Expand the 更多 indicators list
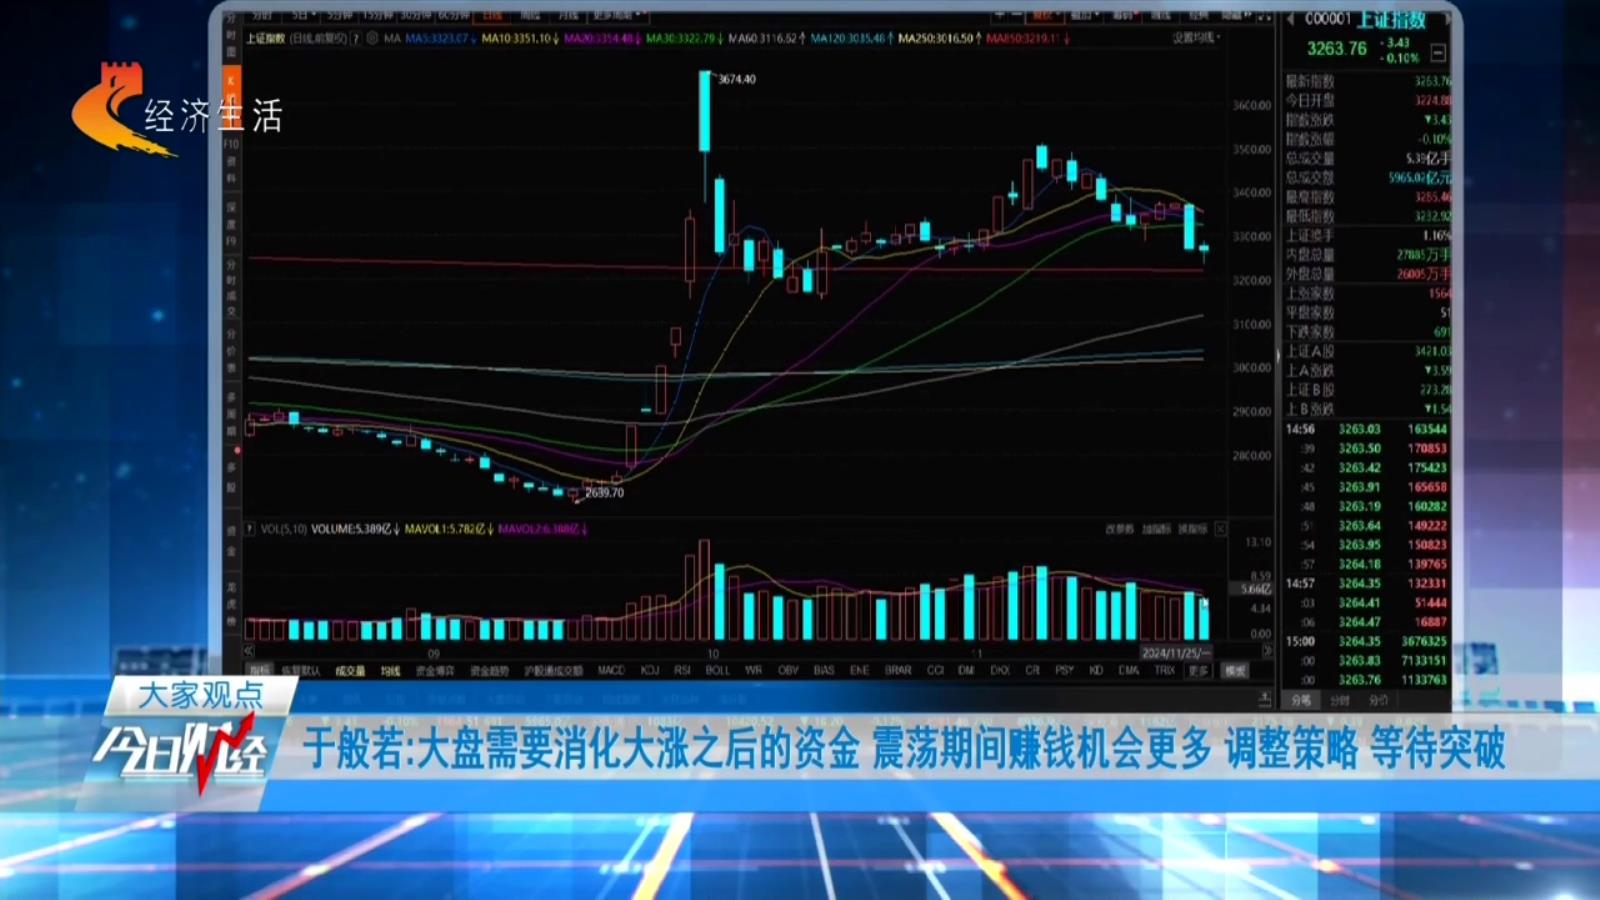1600x900 pixels. click(1198, 671)
